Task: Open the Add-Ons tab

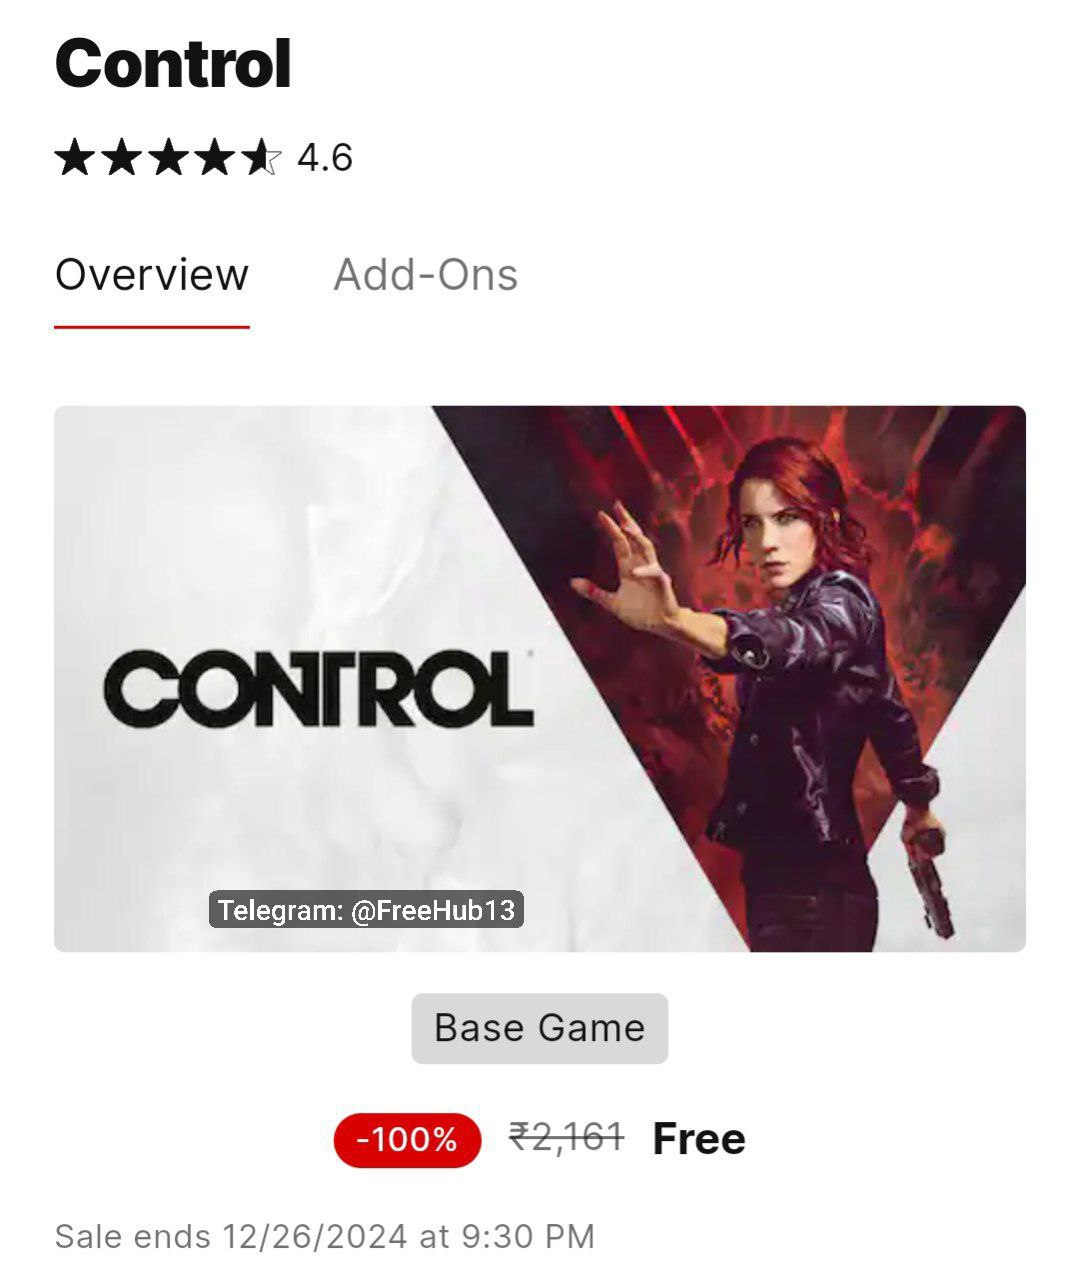Action: [x=425, y=275]
